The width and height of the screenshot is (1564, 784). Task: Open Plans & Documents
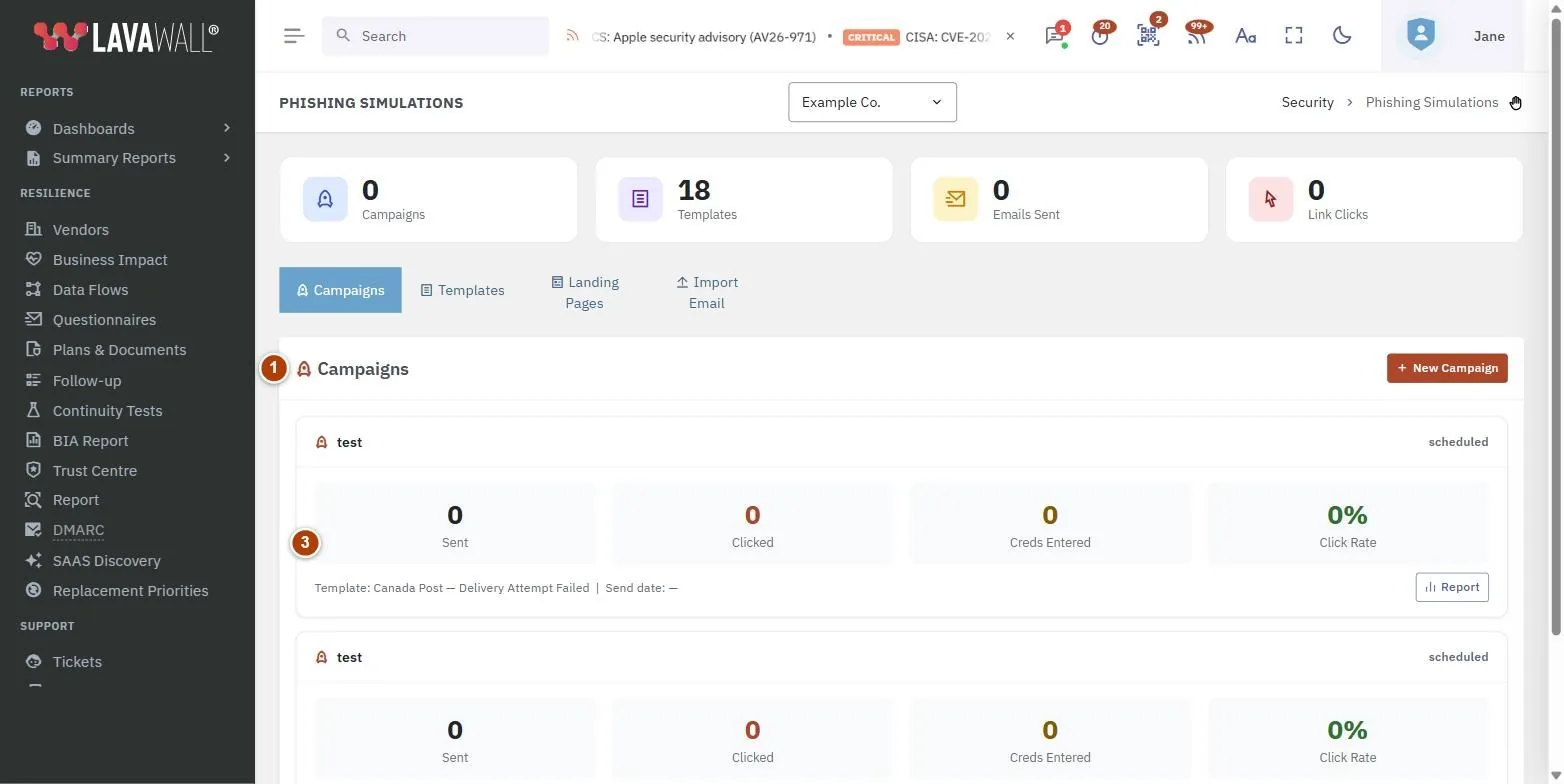click(x=119, y=349)
